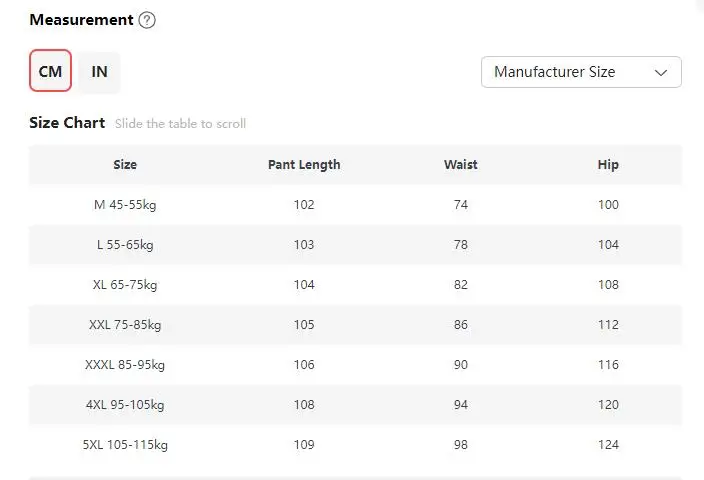Select the M 45-55kg size row
The height and width of the screenshot is (480, 704).
(x=355, y=205)
